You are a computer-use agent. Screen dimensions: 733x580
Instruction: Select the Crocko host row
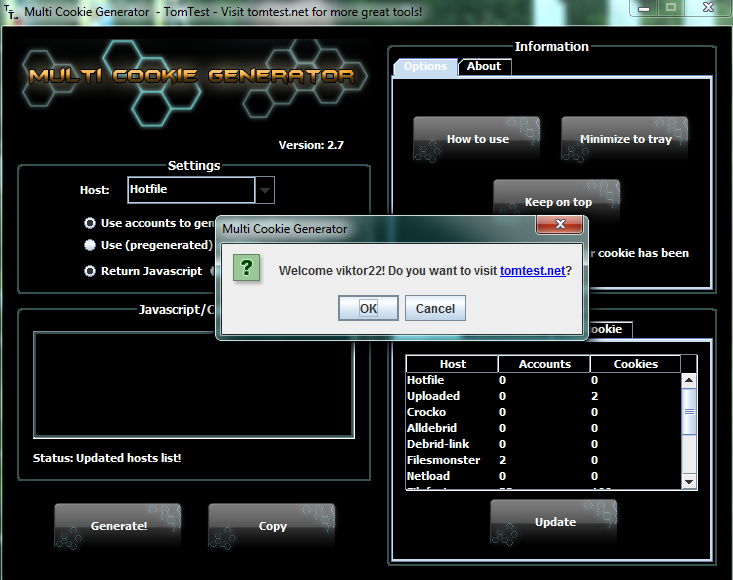544,412
